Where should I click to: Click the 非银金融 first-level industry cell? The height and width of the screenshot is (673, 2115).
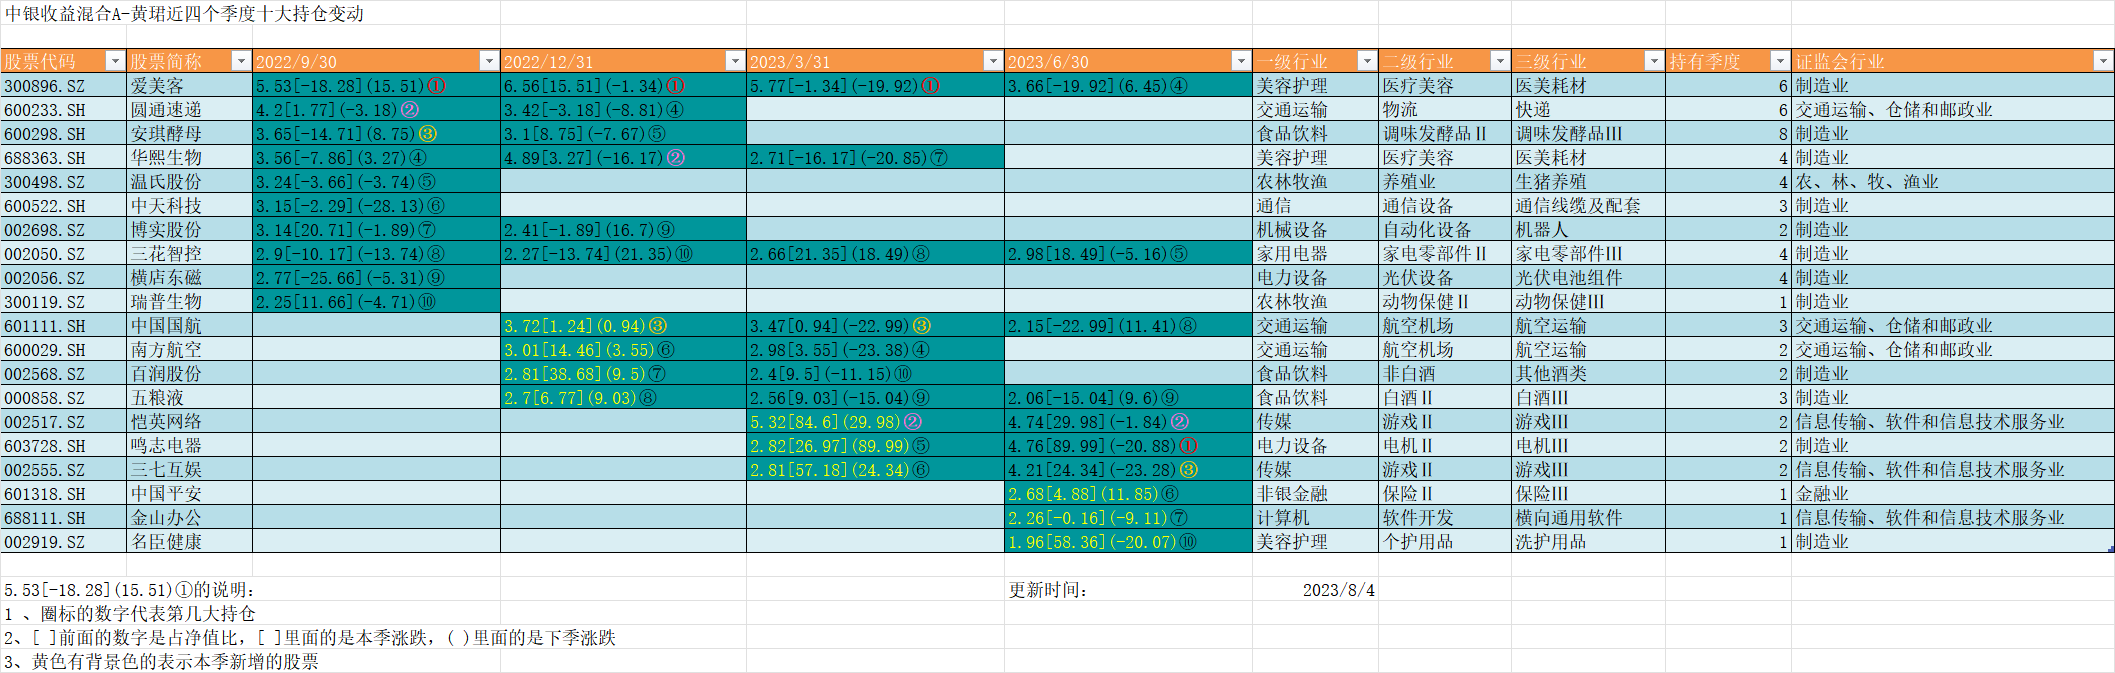[x=1315, y=494]
